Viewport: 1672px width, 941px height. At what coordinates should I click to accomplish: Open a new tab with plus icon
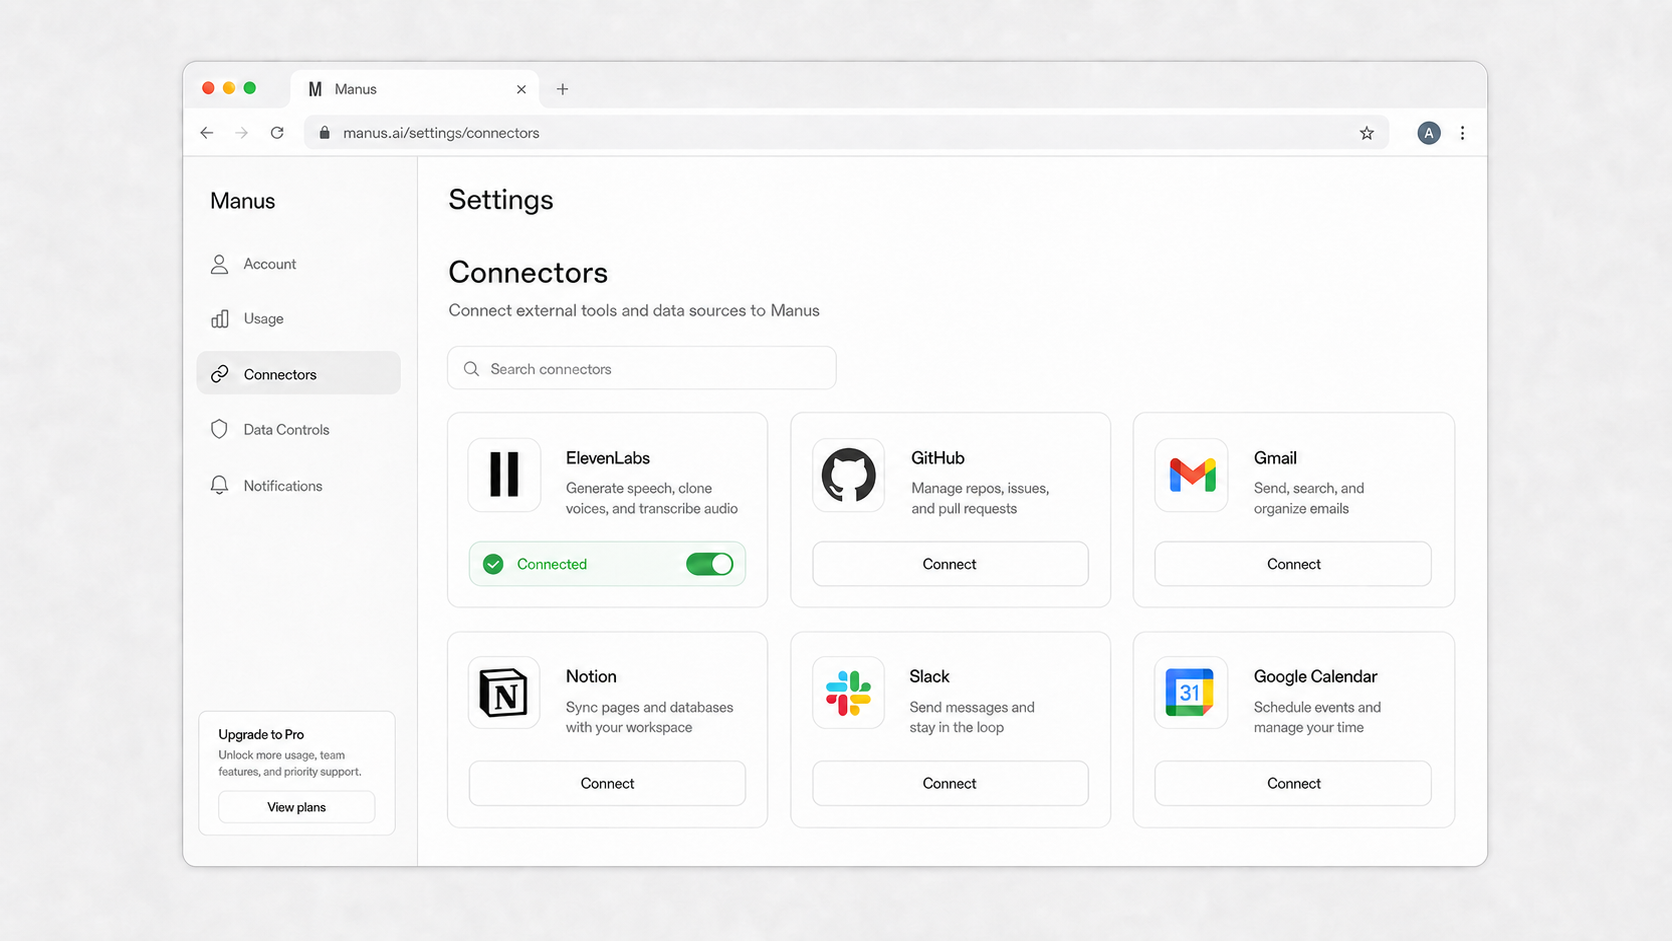pyautogui.click(x=562, y=89)
